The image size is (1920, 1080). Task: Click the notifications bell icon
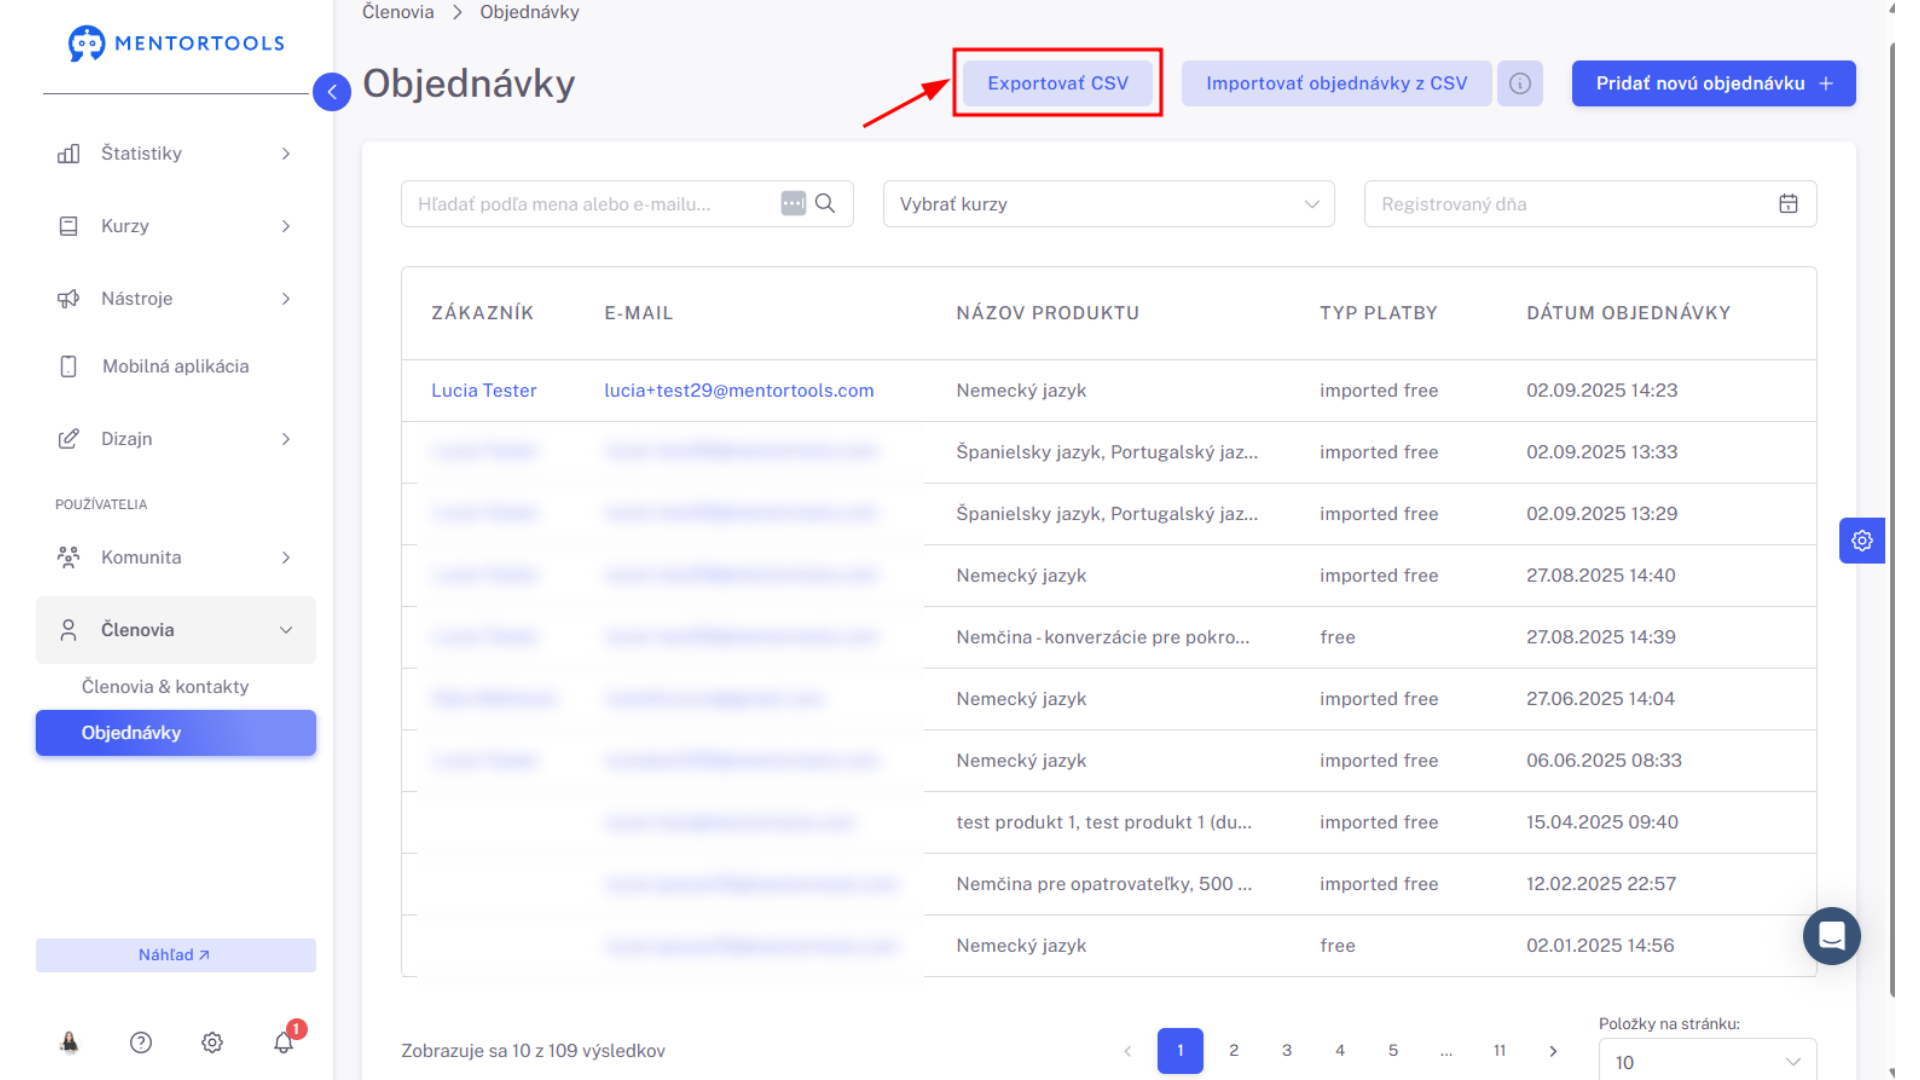(x=284, y=1042)
